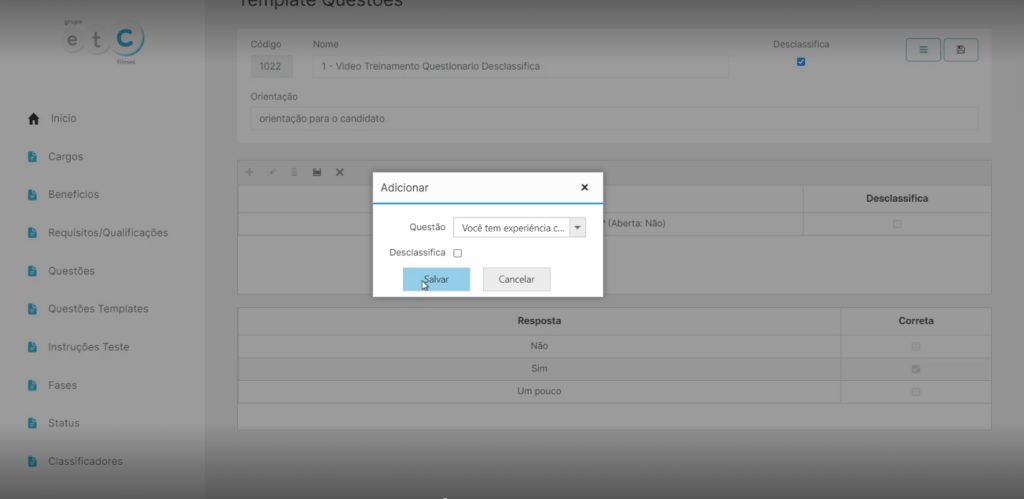Click the Fases sidebar icon
Image resolution: width=1024 pixels, height=499 pixels.
(x=33, y=385)
